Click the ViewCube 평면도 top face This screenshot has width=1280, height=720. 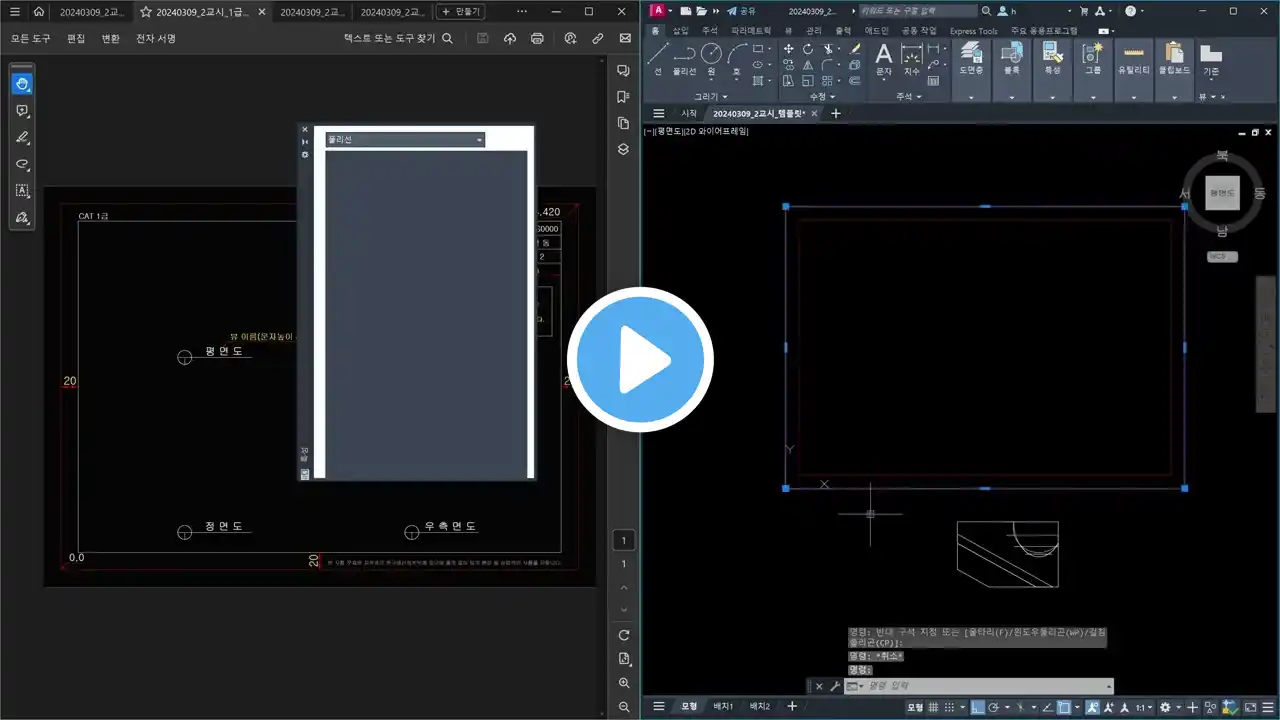[1222, 193]
